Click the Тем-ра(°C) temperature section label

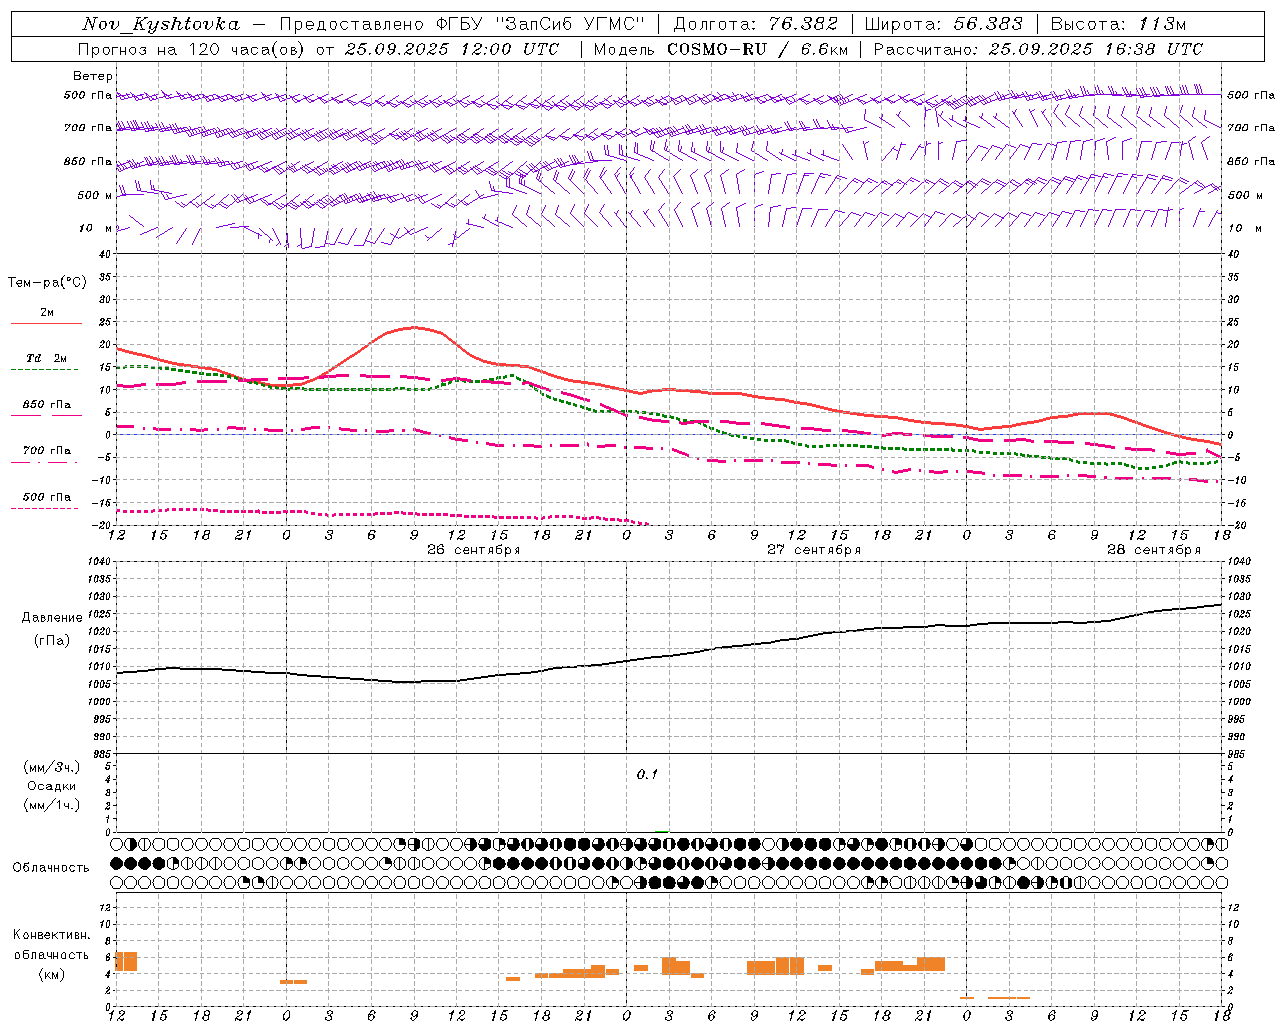47,282
